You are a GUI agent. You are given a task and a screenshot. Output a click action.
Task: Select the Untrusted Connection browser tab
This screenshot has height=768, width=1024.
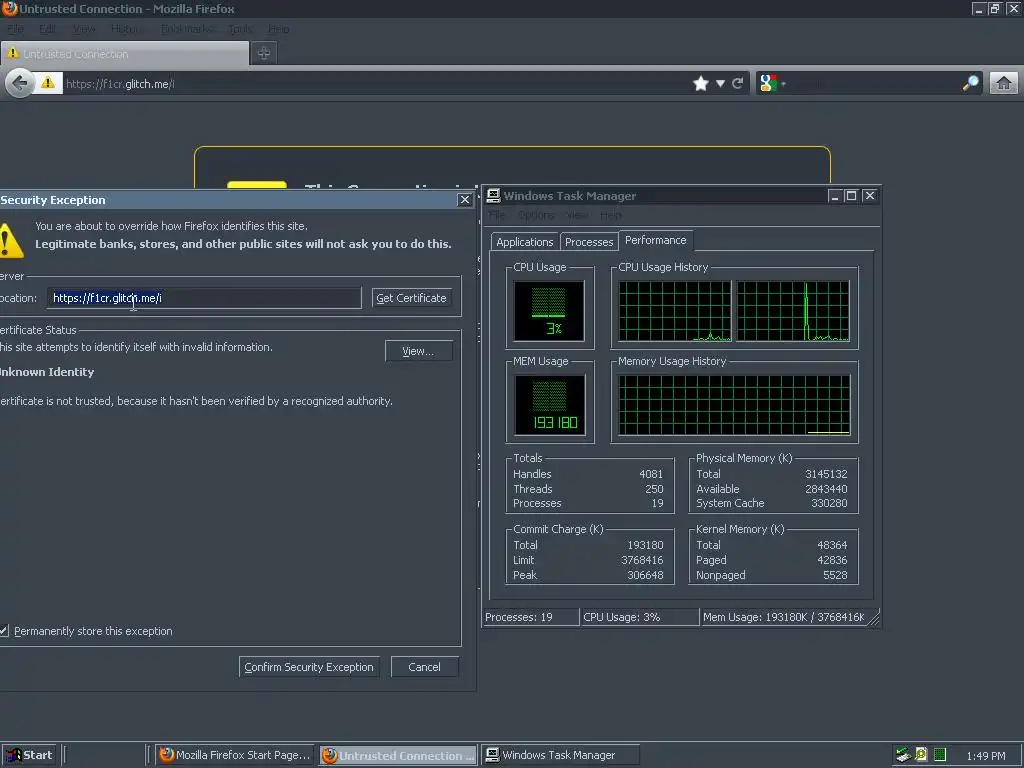click(x=125, y=54)
